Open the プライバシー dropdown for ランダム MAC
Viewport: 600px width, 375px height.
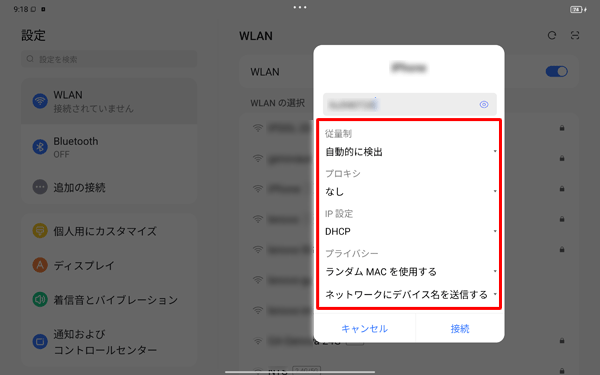coord(410,272)
